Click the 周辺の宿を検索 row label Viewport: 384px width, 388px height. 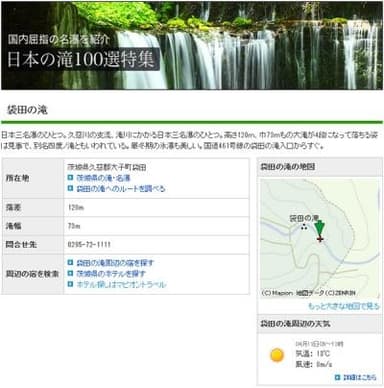(x=32, y=274)
